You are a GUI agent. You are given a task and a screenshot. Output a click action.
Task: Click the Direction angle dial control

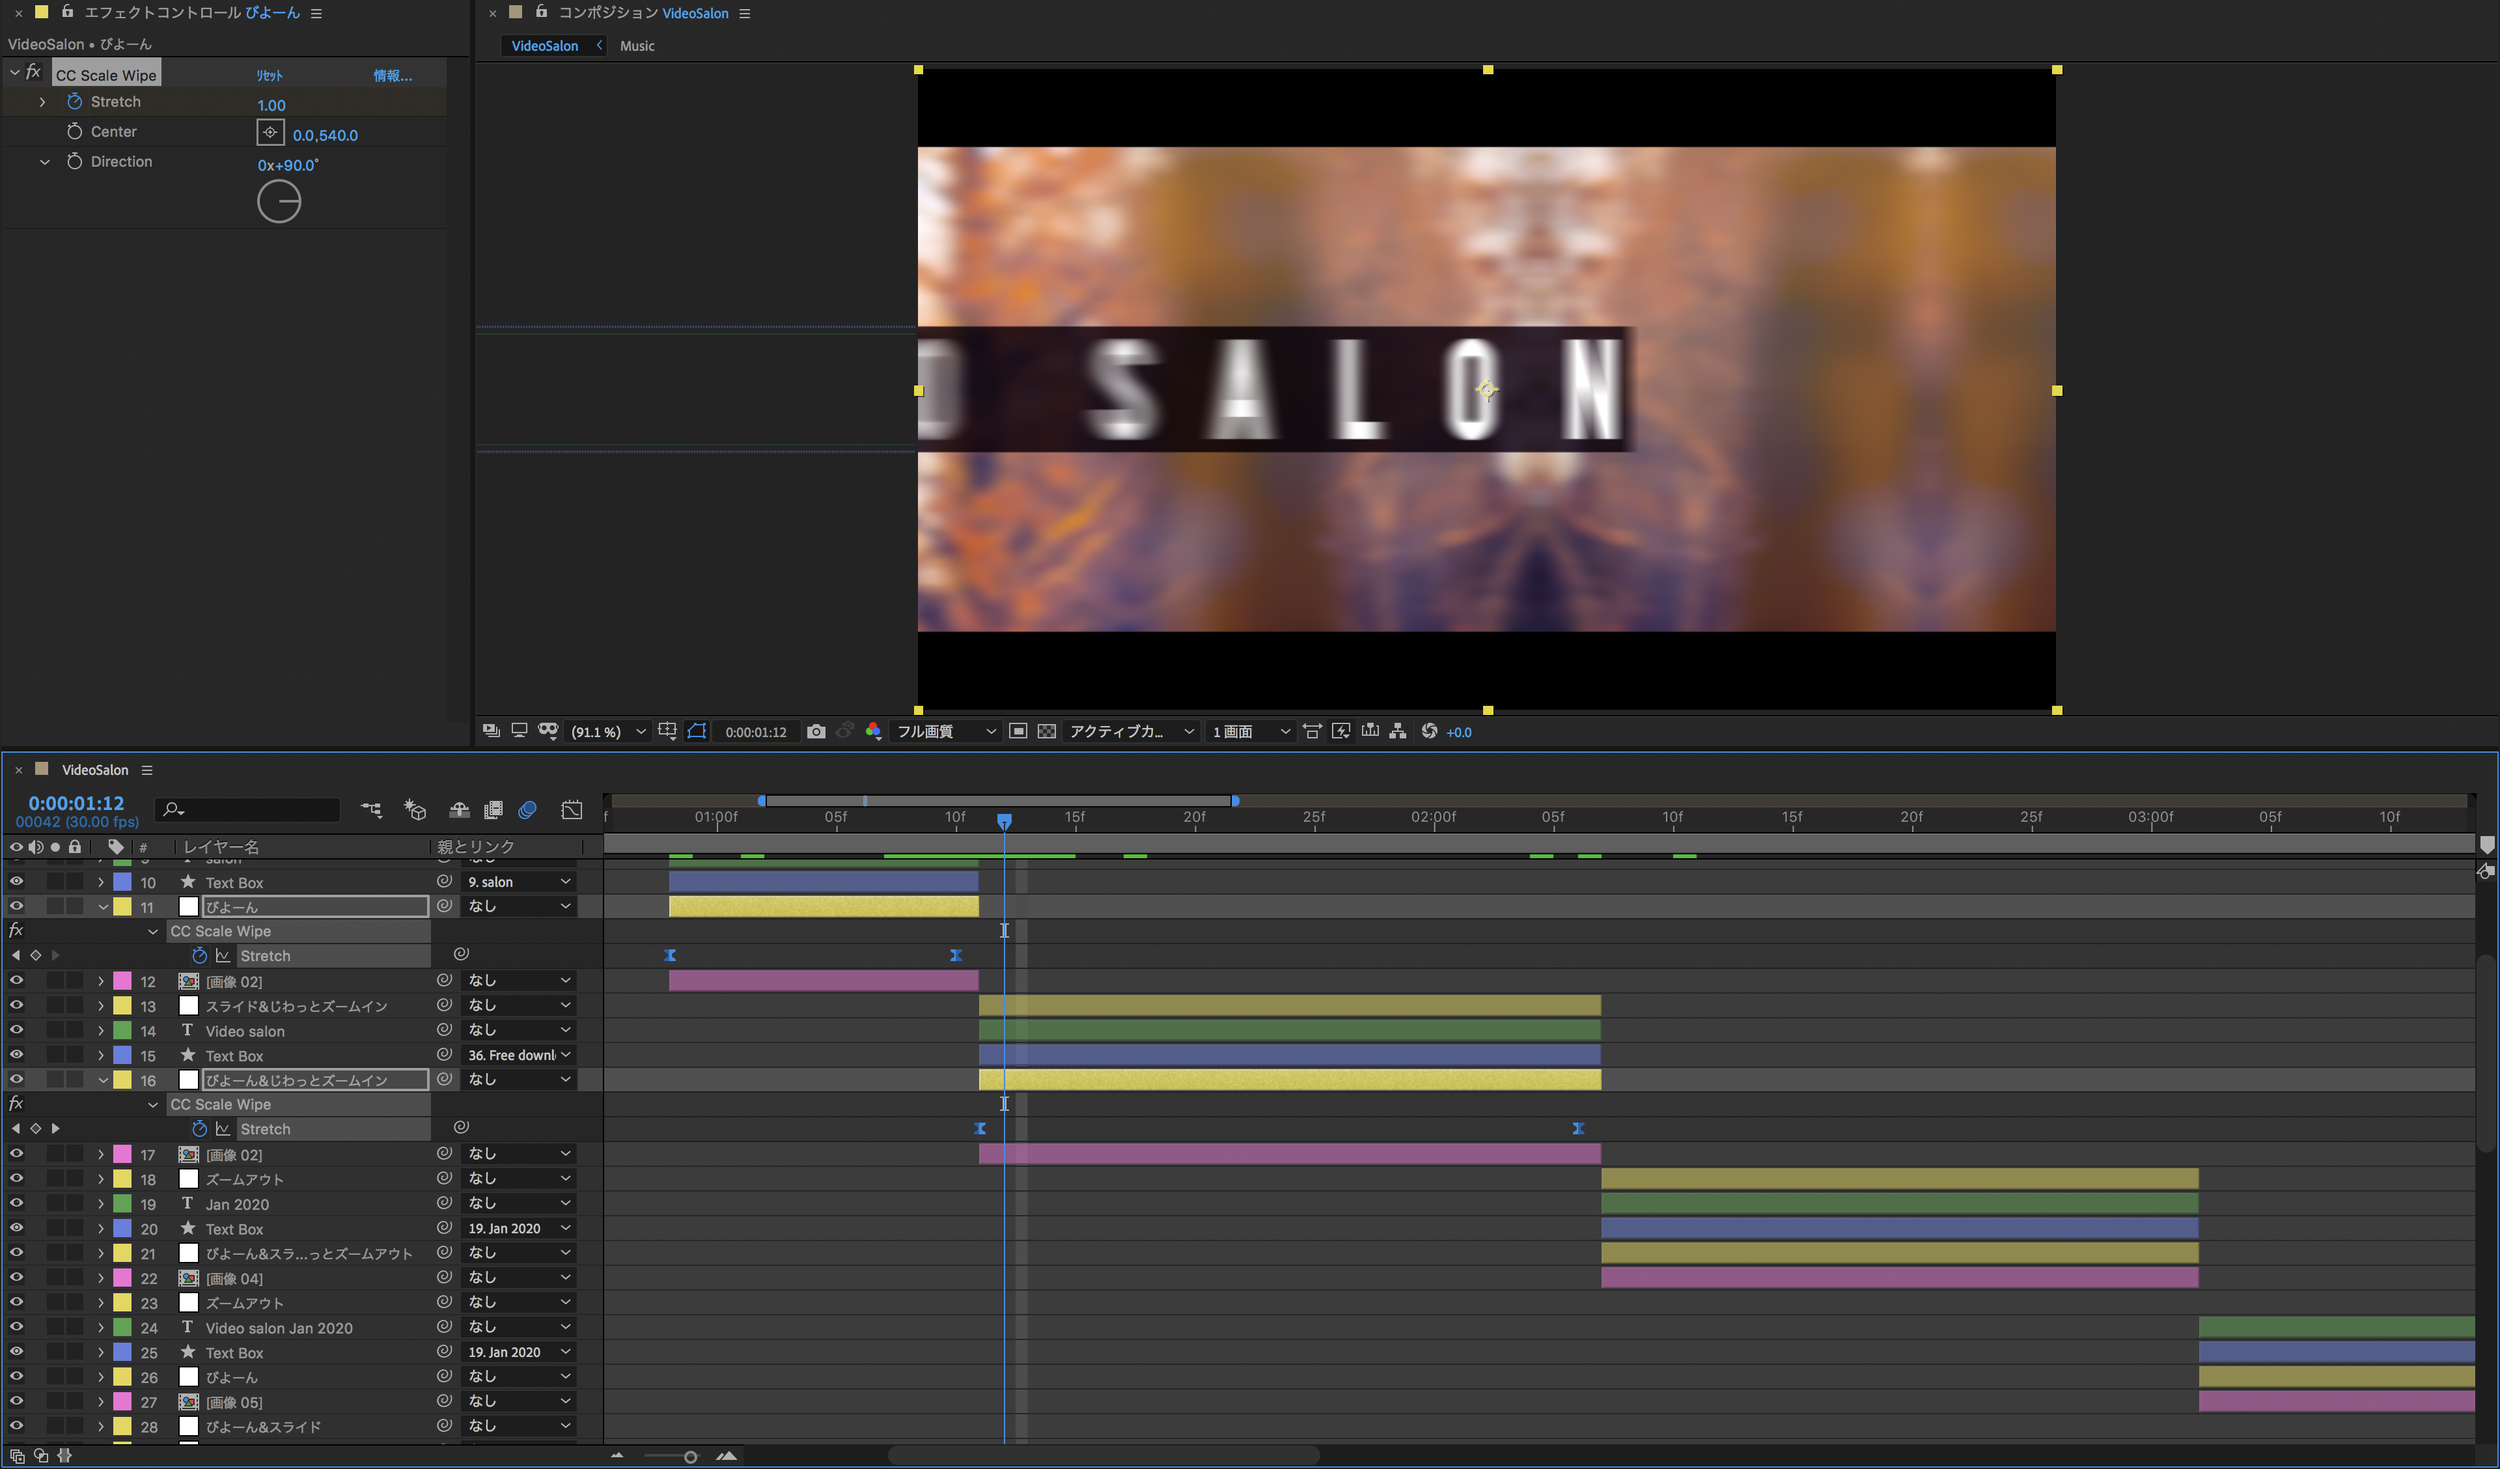point(279,202)
